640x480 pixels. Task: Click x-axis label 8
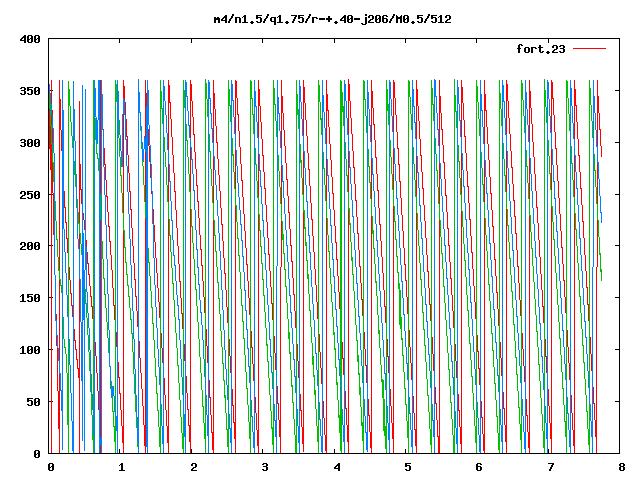click(621, 467)
